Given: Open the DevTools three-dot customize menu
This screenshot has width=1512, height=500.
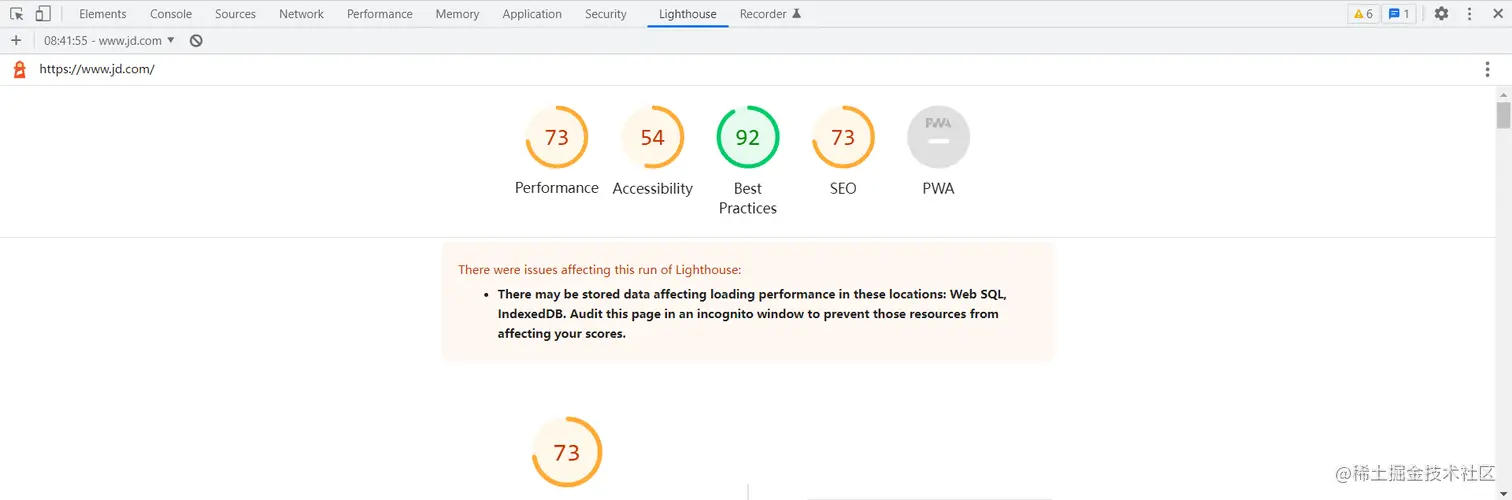Looking at the screenshot, I should [1470, 14].
